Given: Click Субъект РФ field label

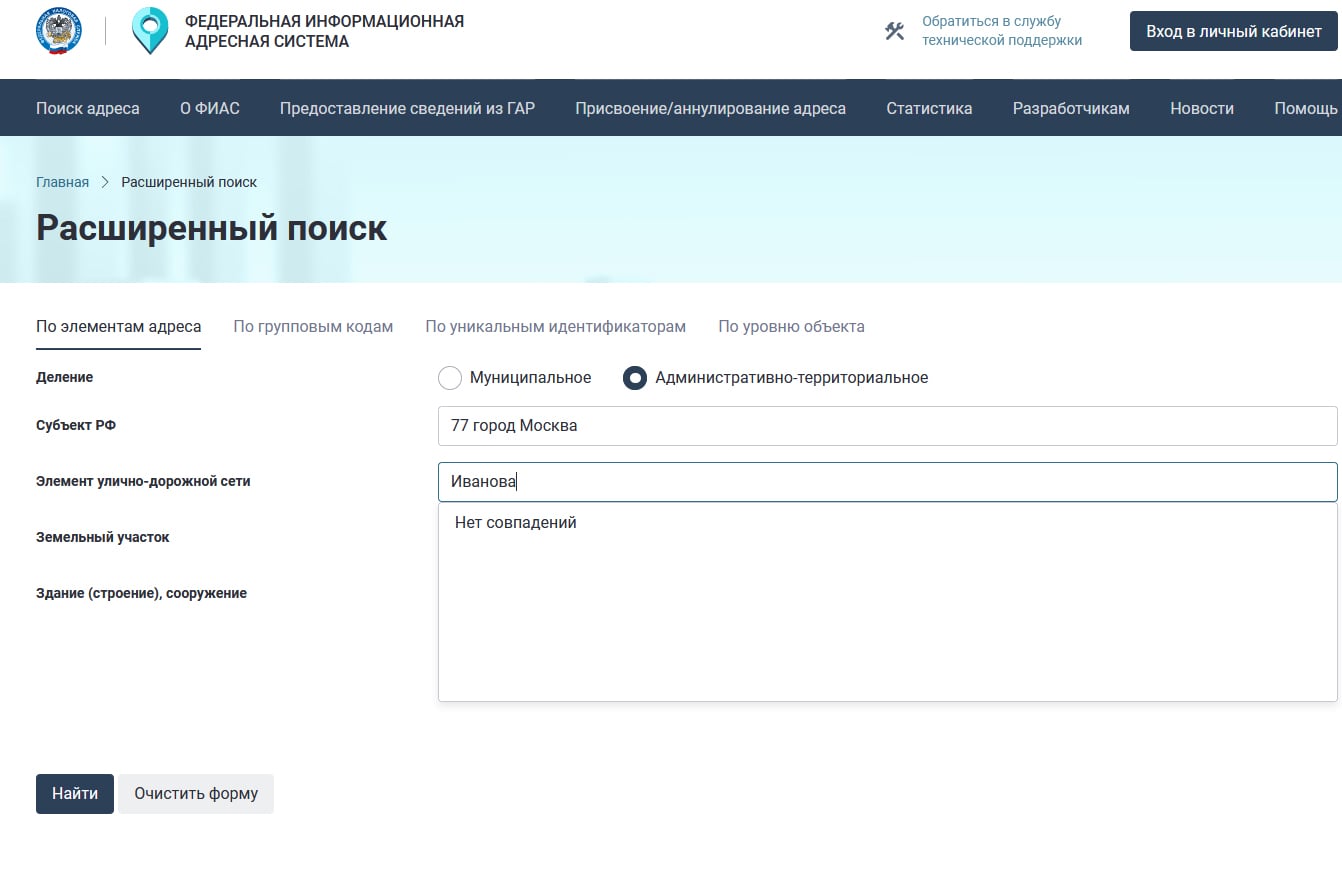Looking at the screenshot, I should coord(76,426).
